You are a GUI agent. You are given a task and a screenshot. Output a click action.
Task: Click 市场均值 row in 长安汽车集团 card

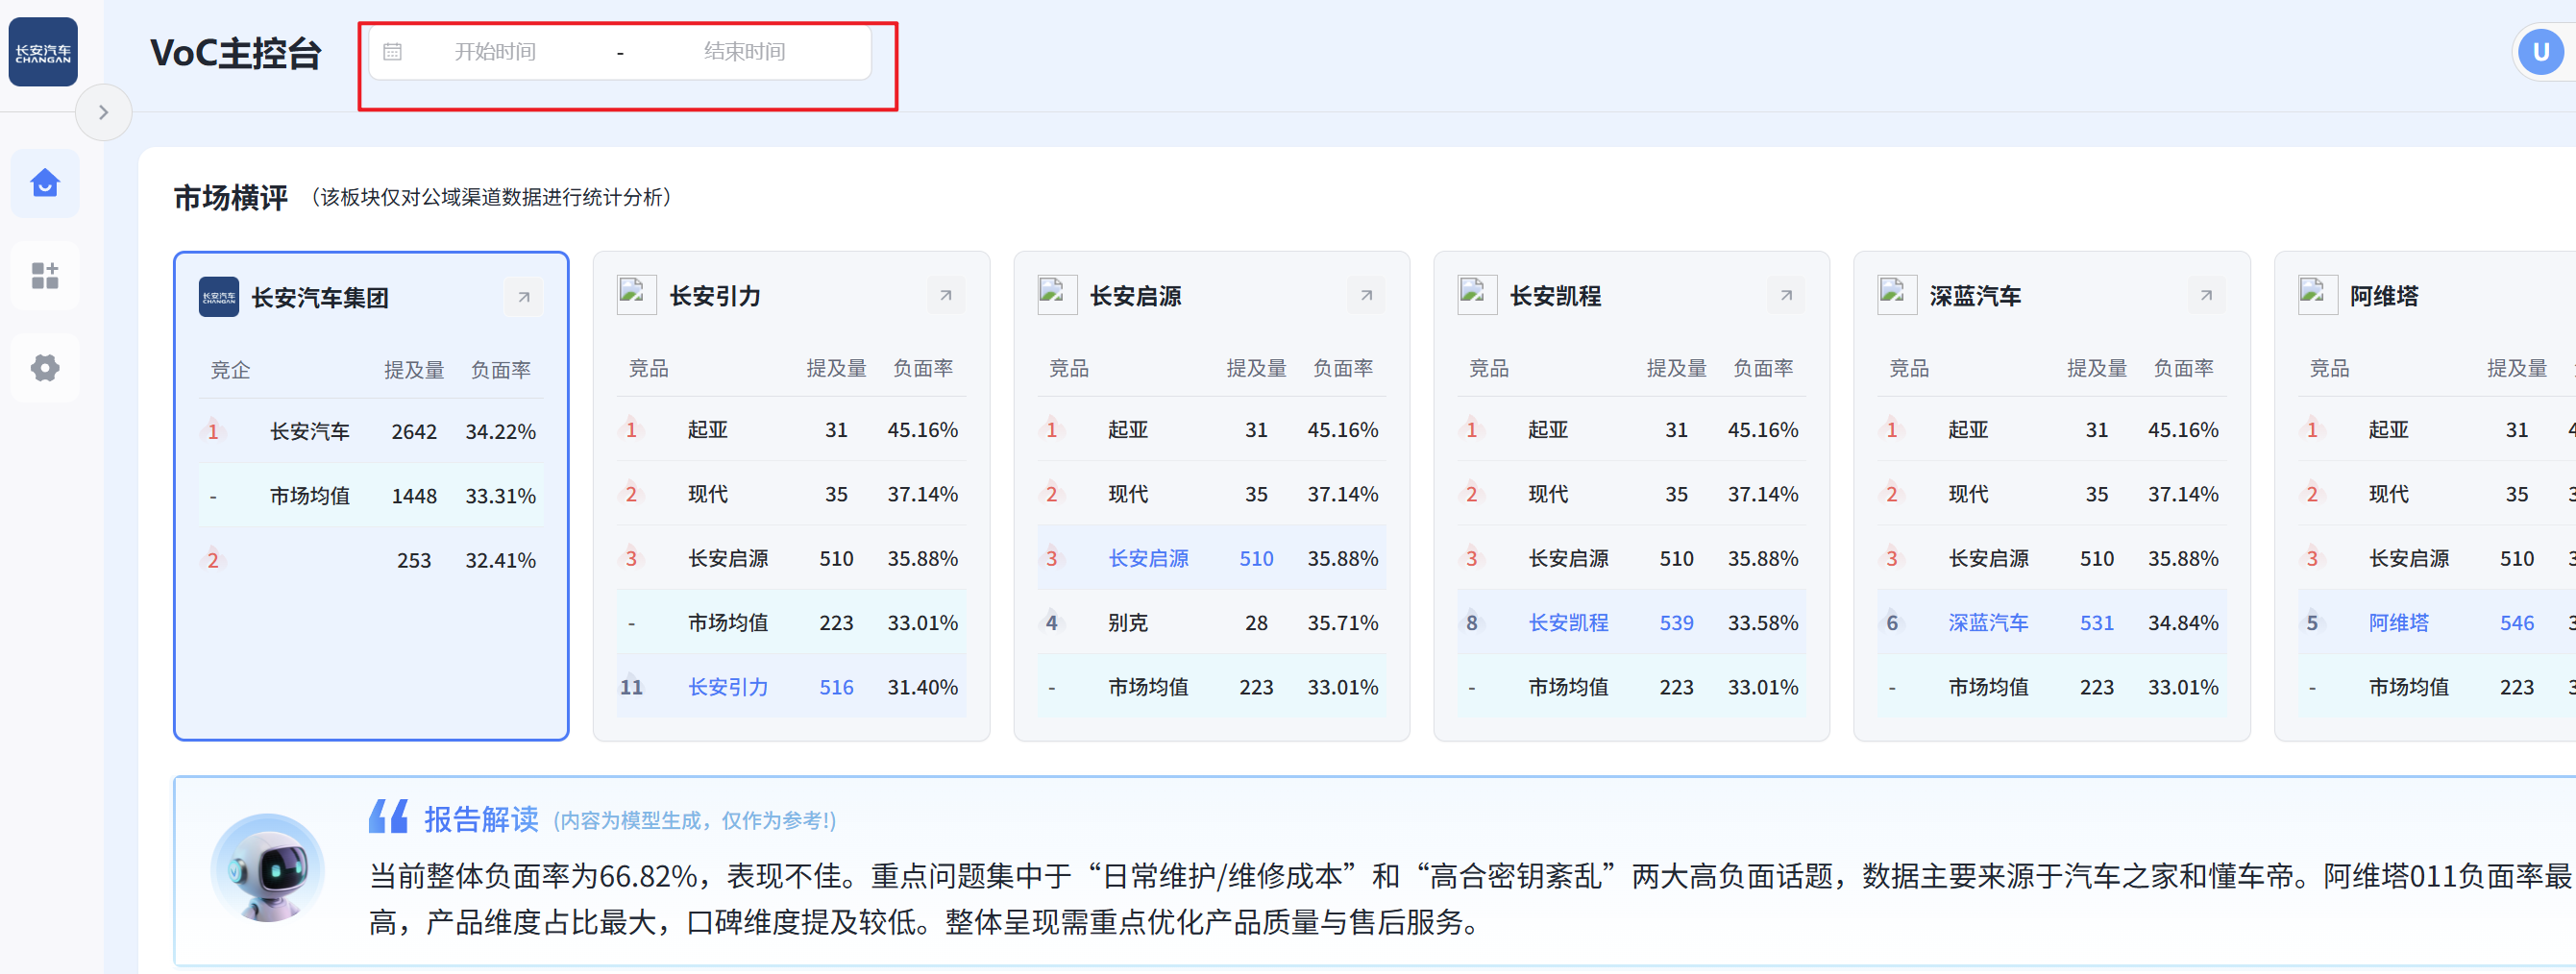tap(371, 495)
